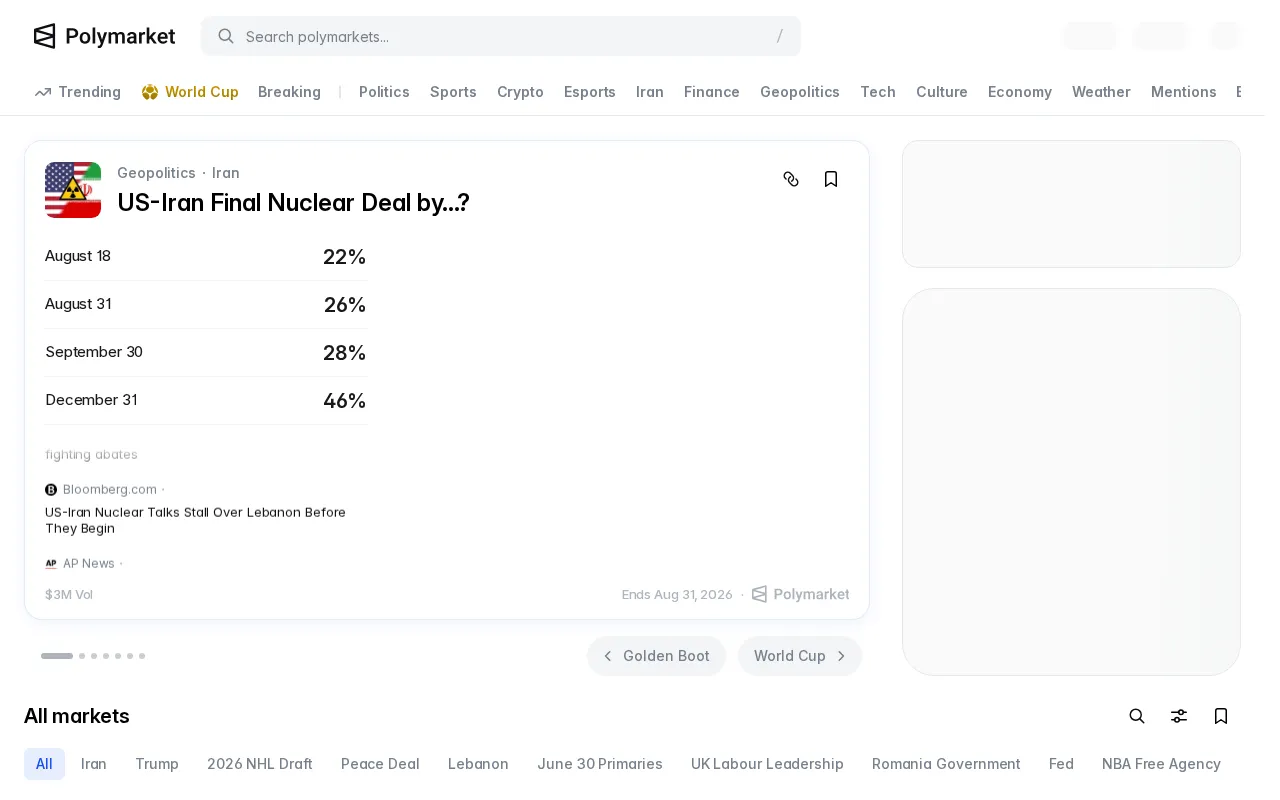This screenshot has height=800, width=1280.
Task: Open the Nuclear Talks Stall Over Lebanon headline
Action: [x=195, y=520]
